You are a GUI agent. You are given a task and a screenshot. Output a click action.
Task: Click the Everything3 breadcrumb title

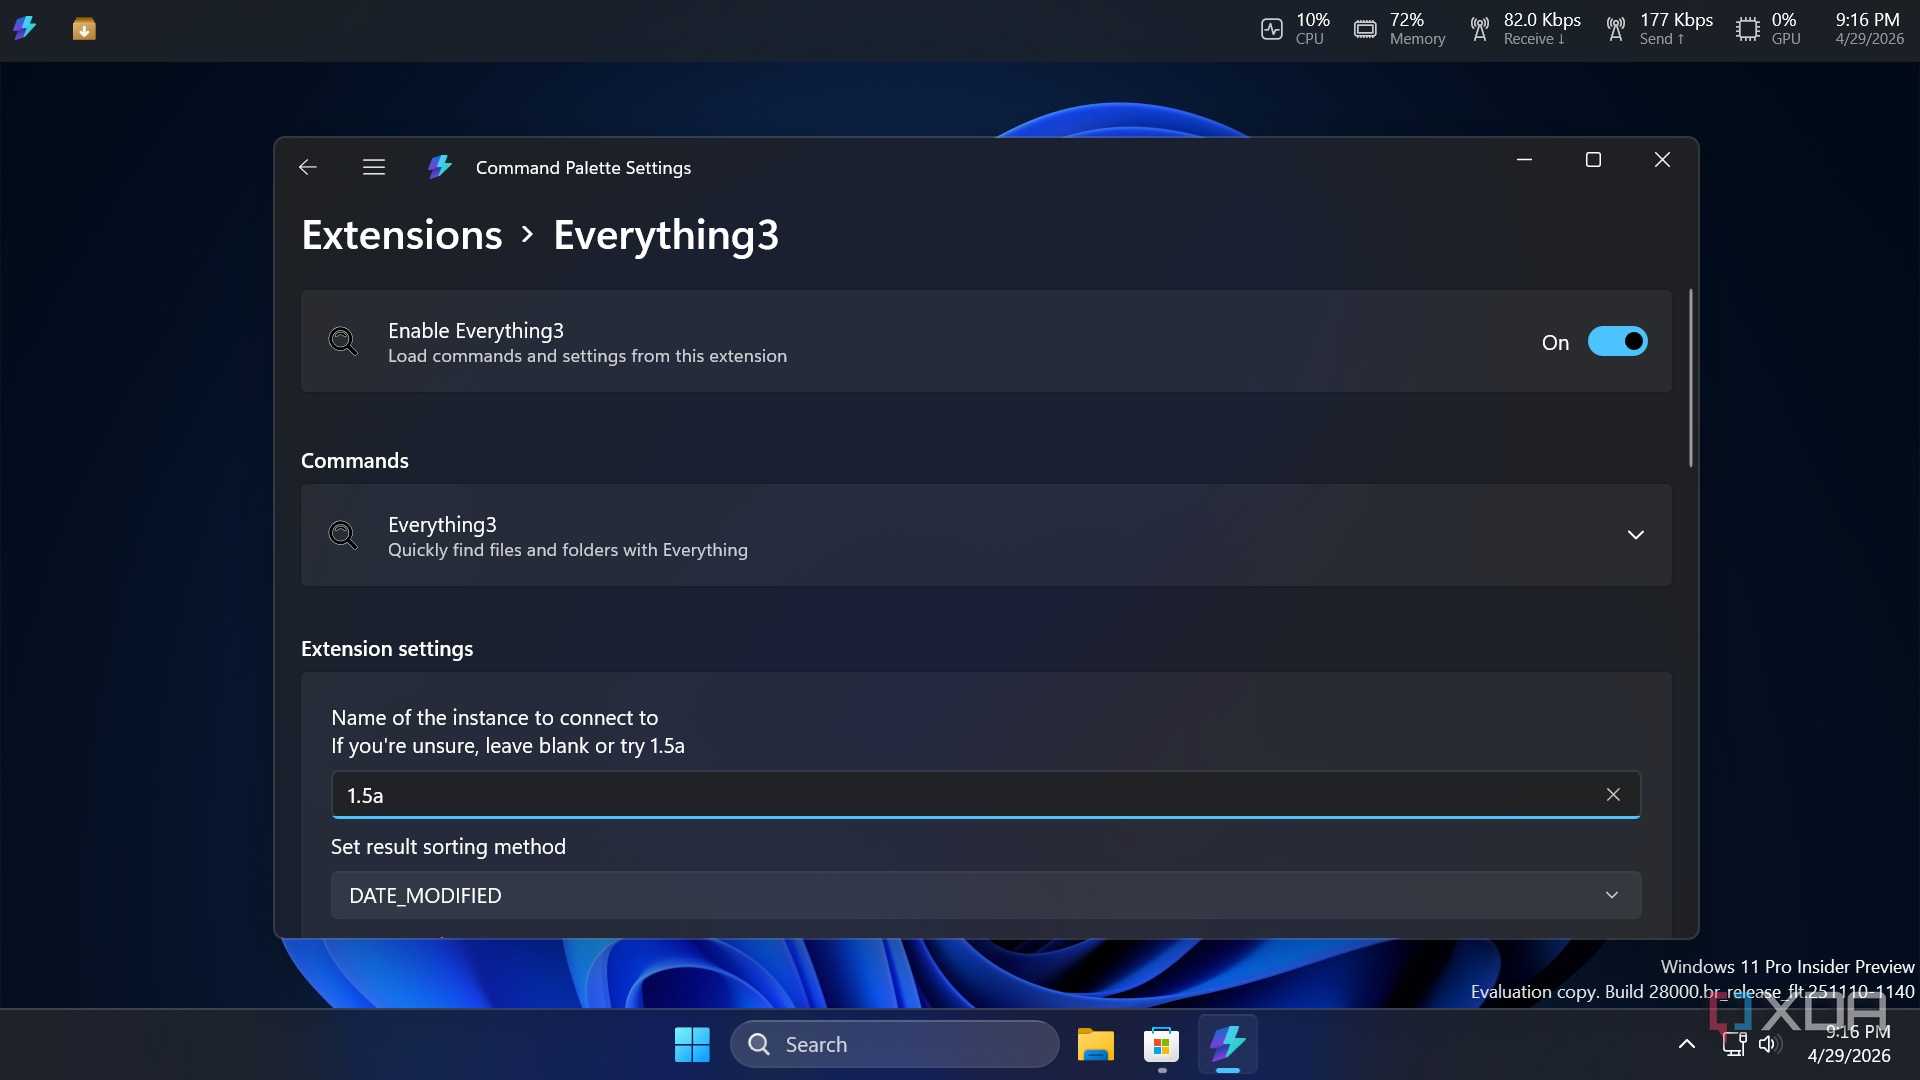point(666,235)
